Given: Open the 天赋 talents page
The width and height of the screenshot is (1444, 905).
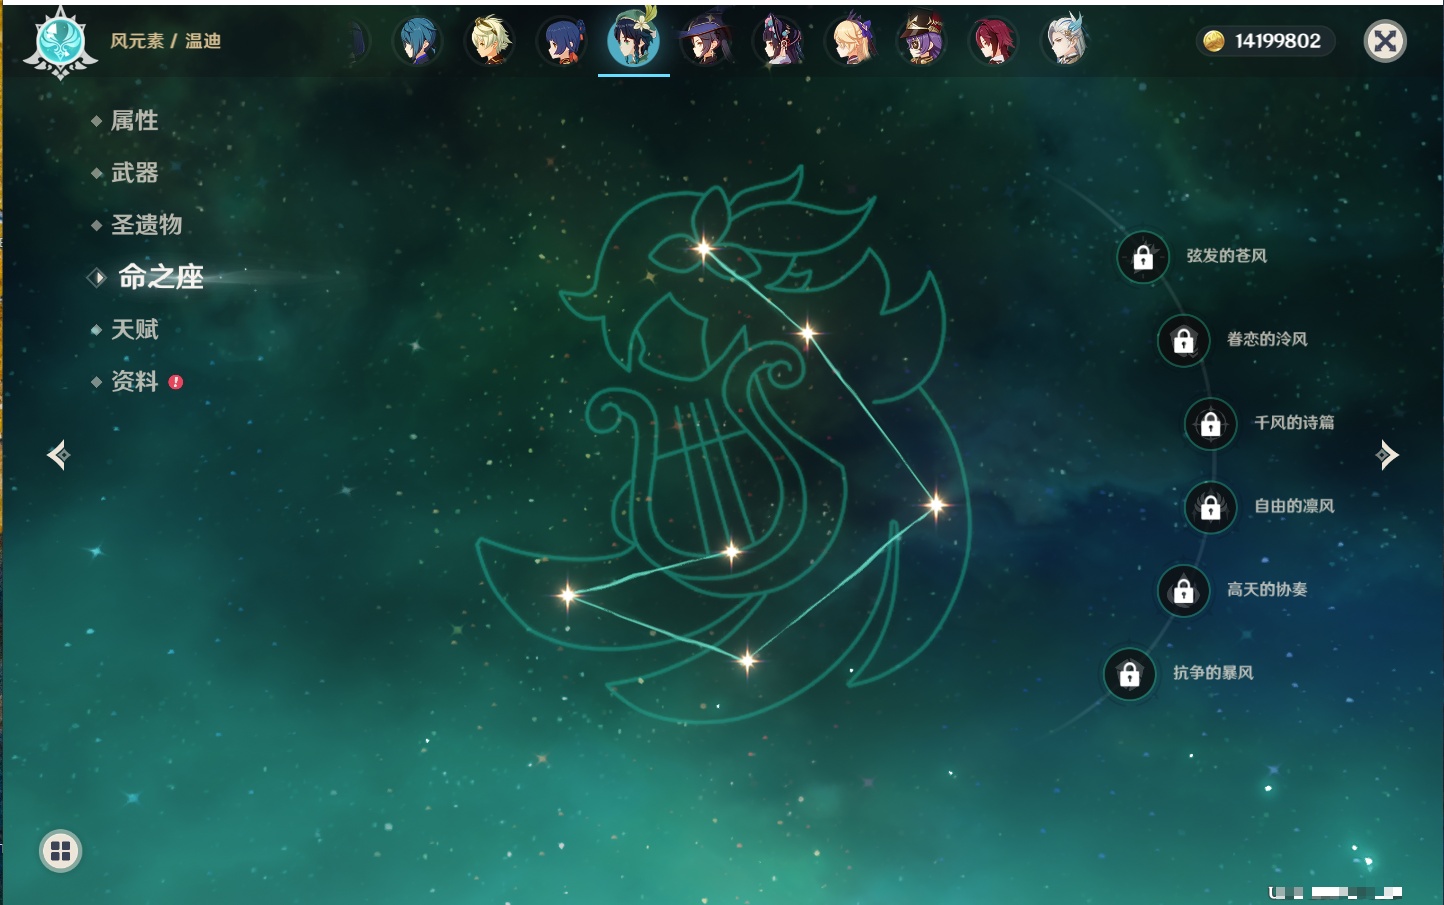Looking at the screenshot, I should [134, 329].
